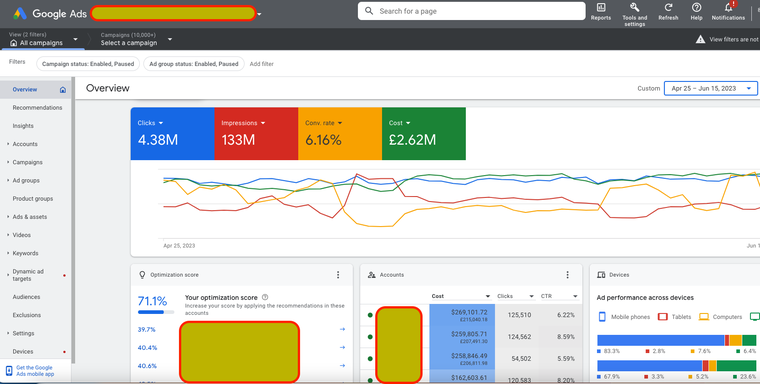Open Accounts card three-dot menu
Viewport: 760px width, 384px height.
click(567, 275)
